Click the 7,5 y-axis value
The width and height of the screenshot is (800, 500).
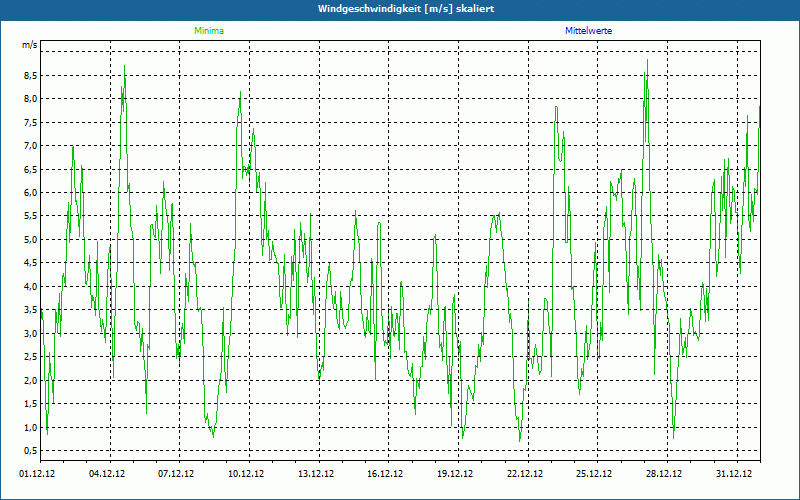point(31,122)
